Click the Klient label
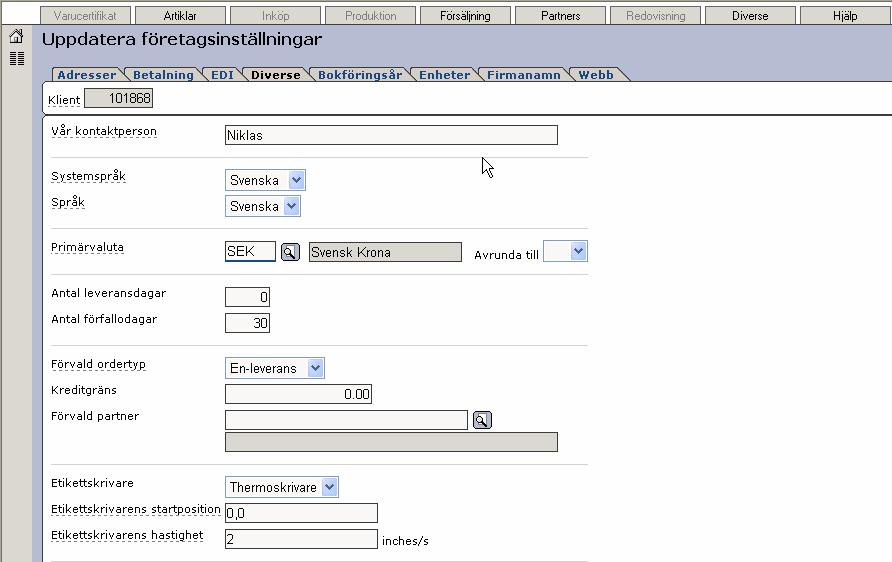The height and width of the screenshot is (562, 892). pyautogui.click(x=64, y=100)
